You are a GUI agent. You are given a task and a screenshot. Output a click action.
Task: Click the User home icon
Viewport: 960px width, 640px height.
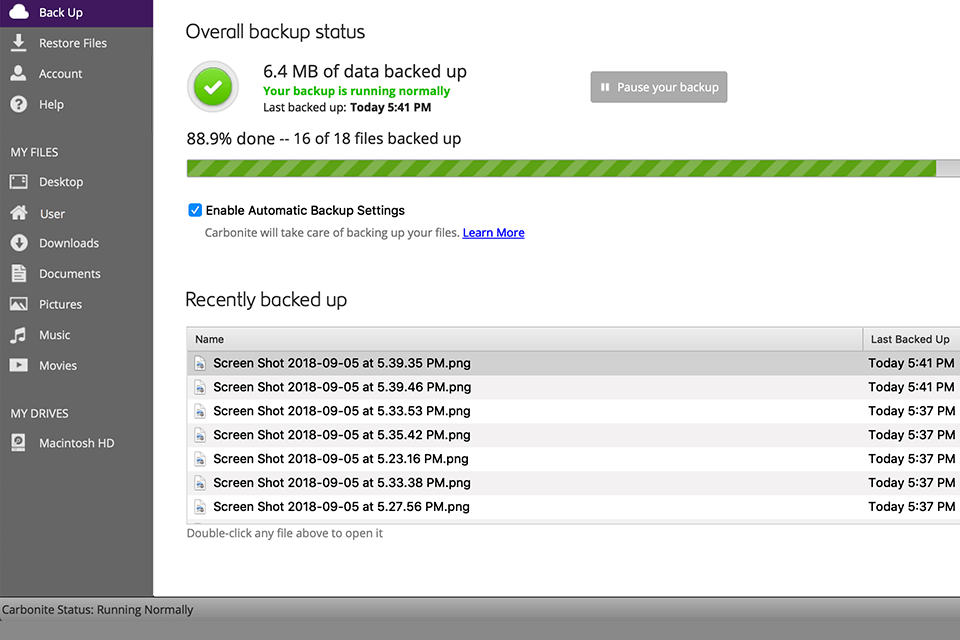click(18, 213)
